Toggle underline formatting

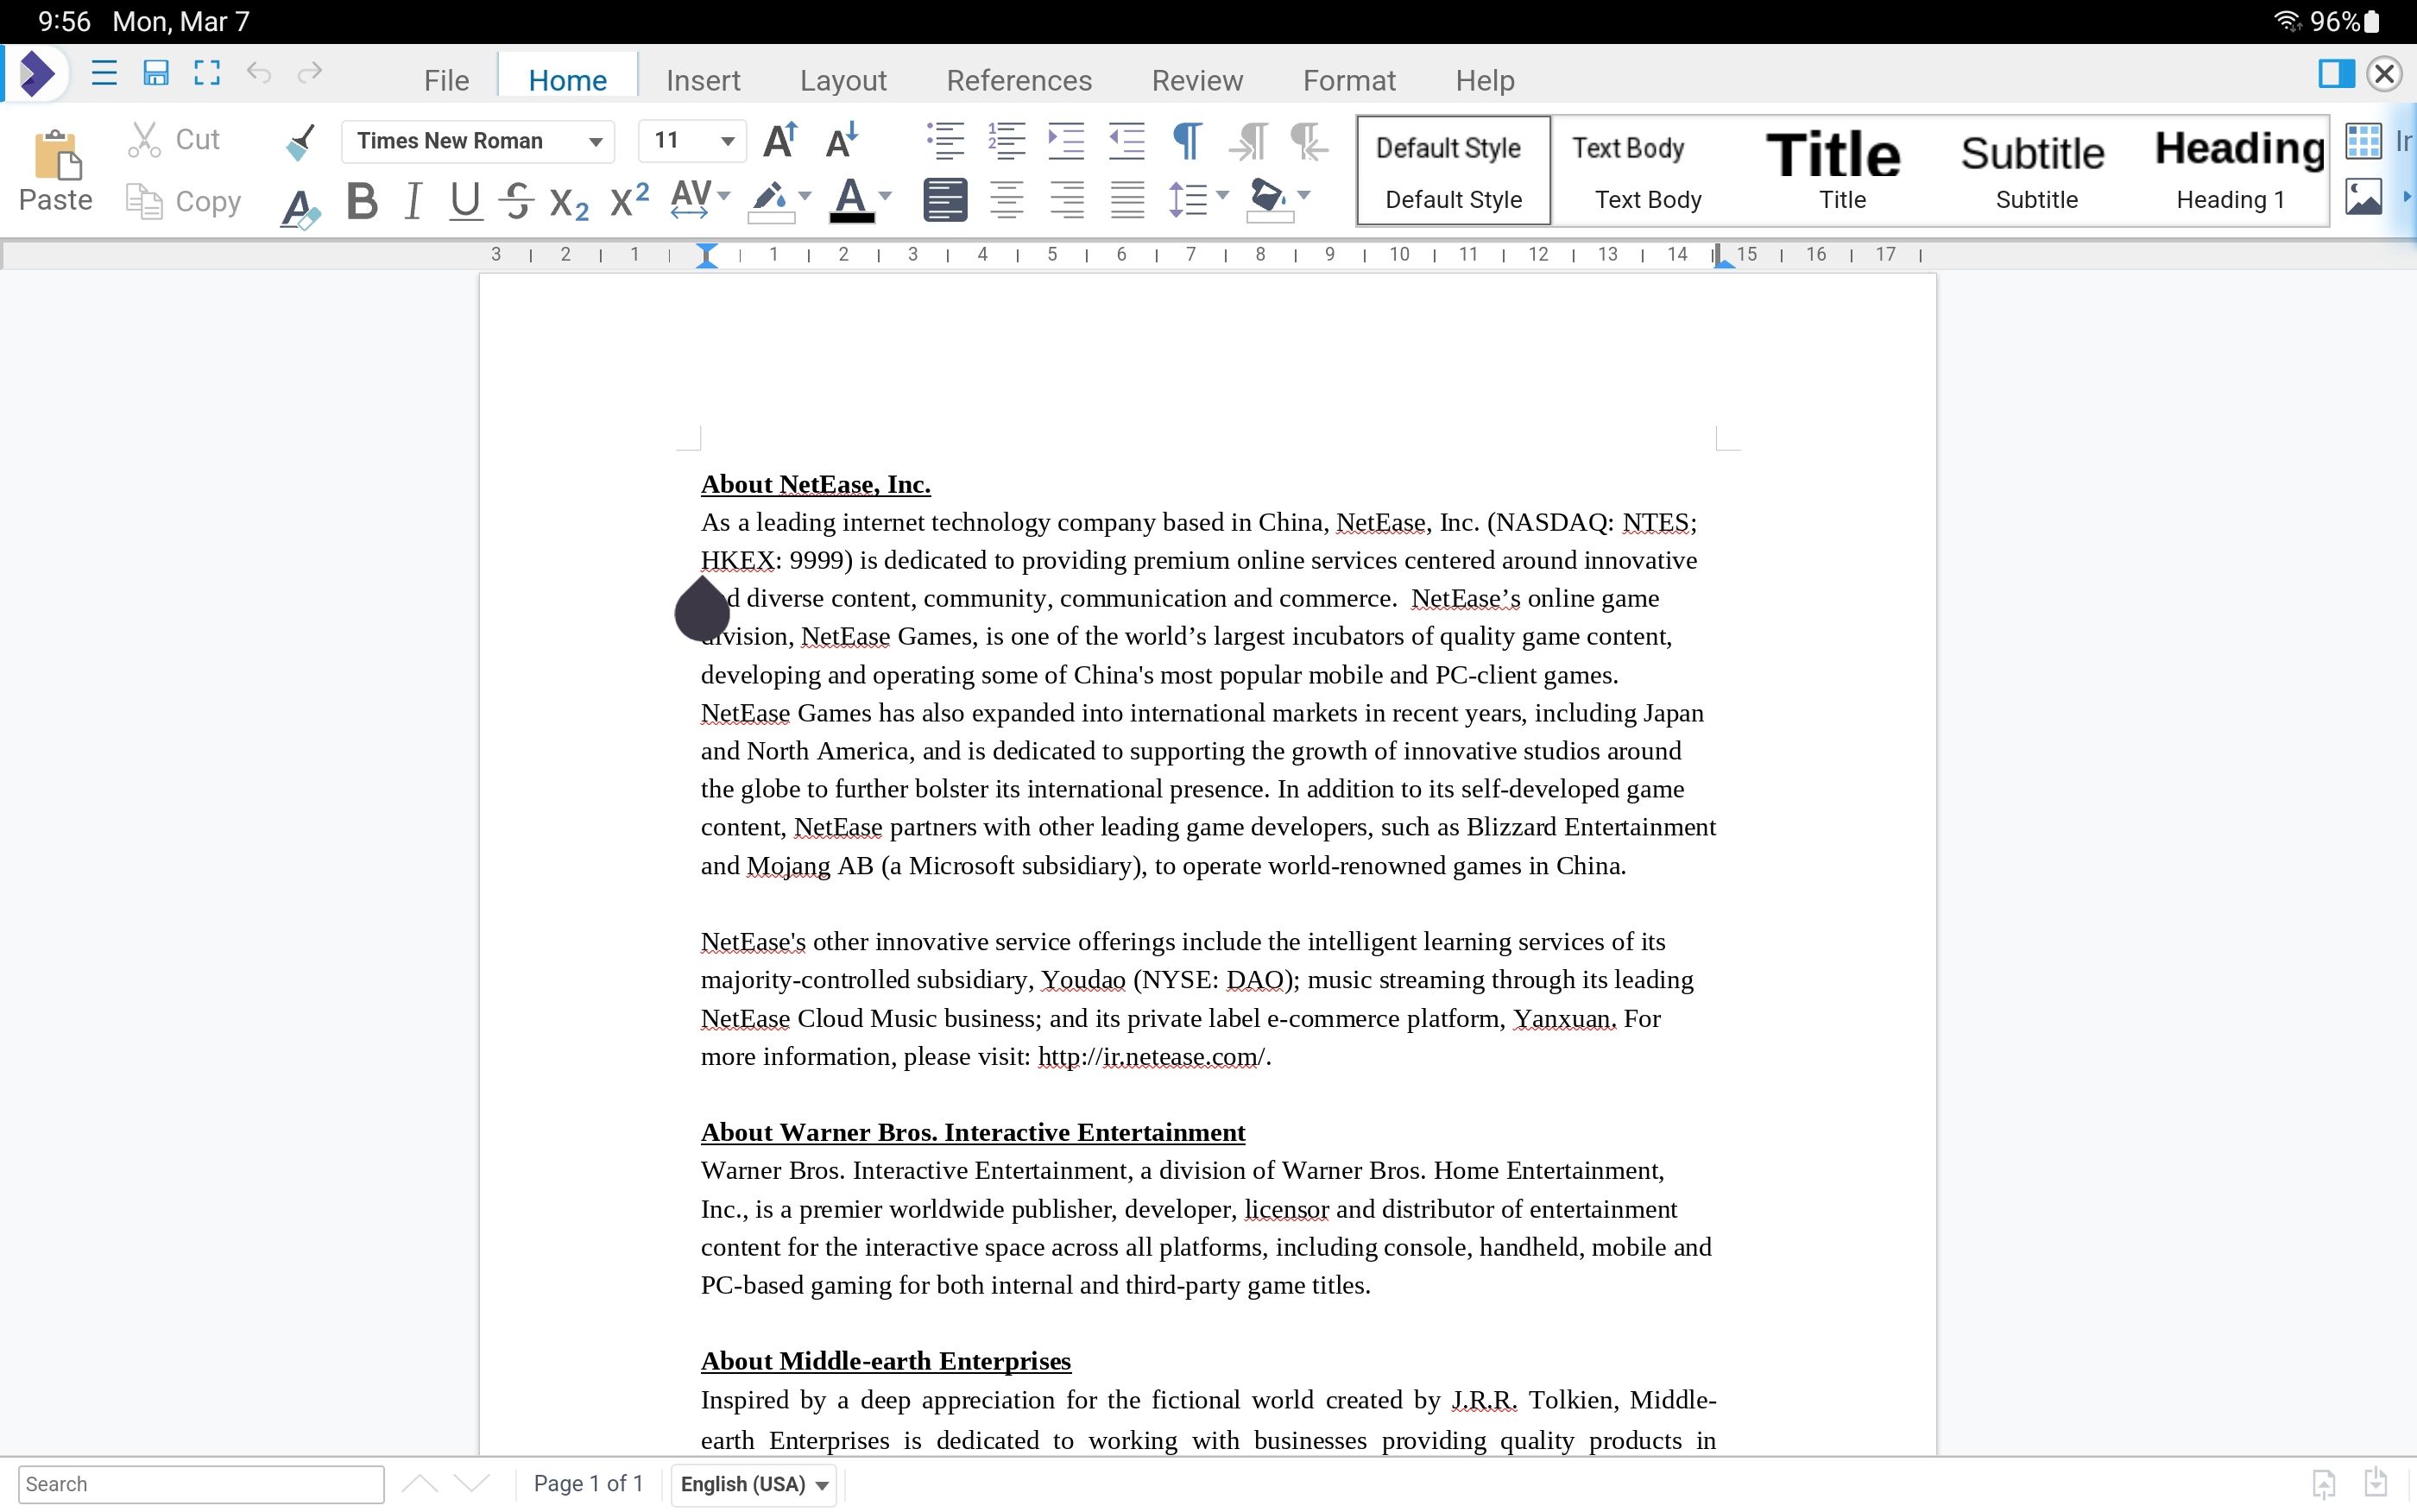465,202
